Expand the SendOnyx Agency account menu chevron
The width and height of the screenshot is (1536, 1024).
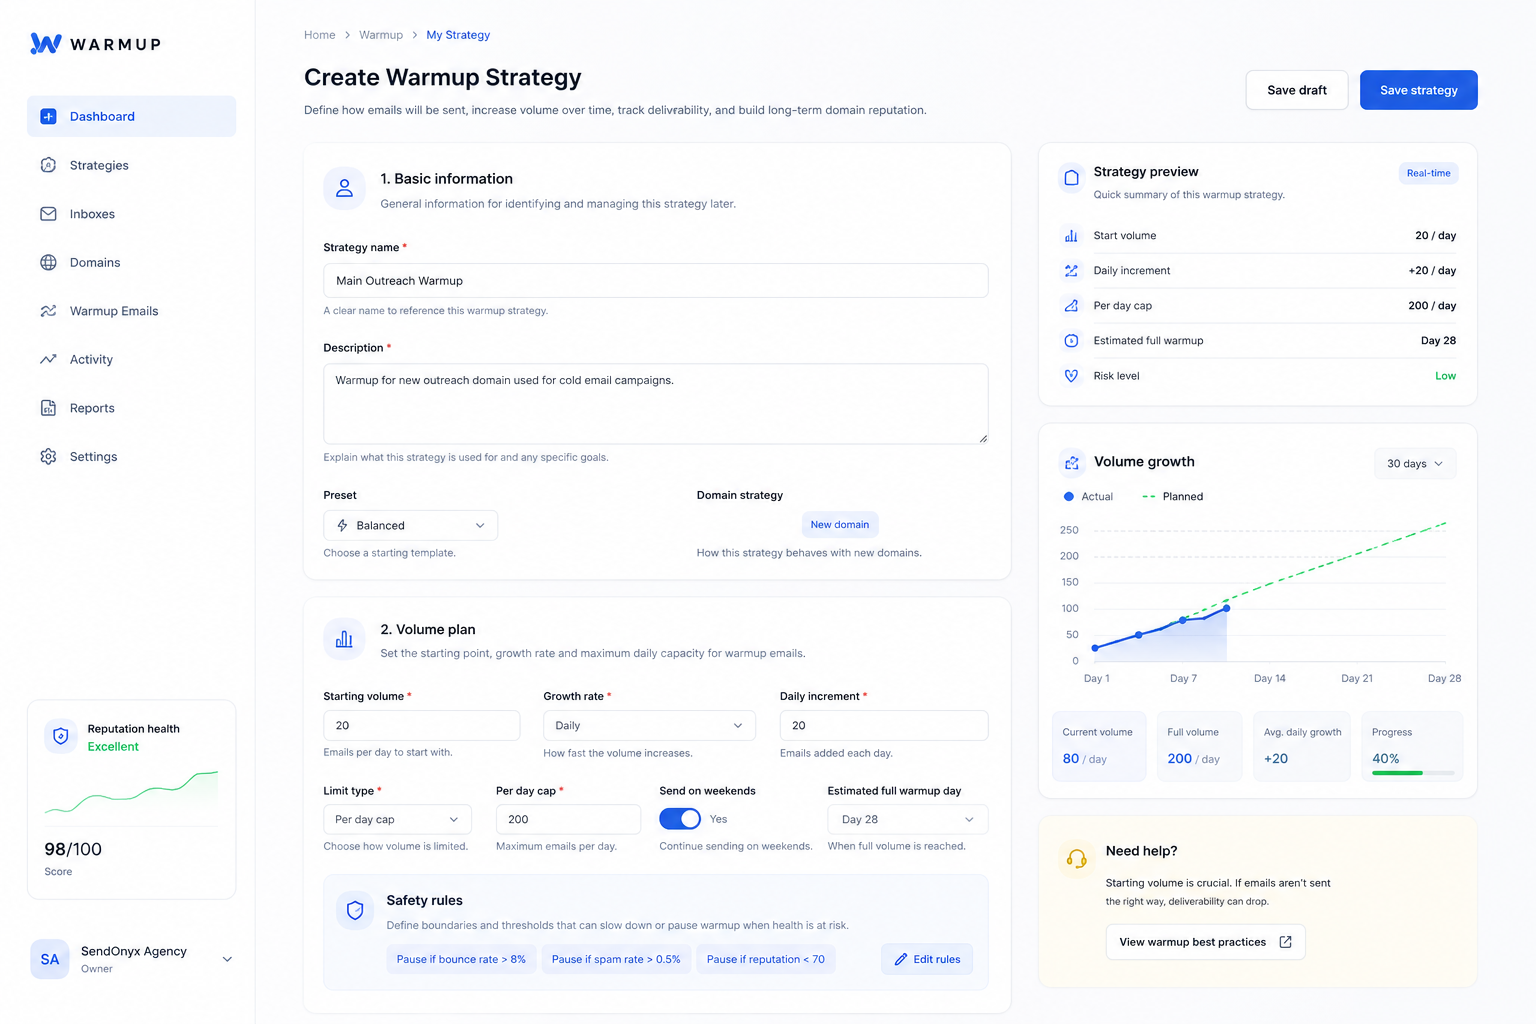227,959
